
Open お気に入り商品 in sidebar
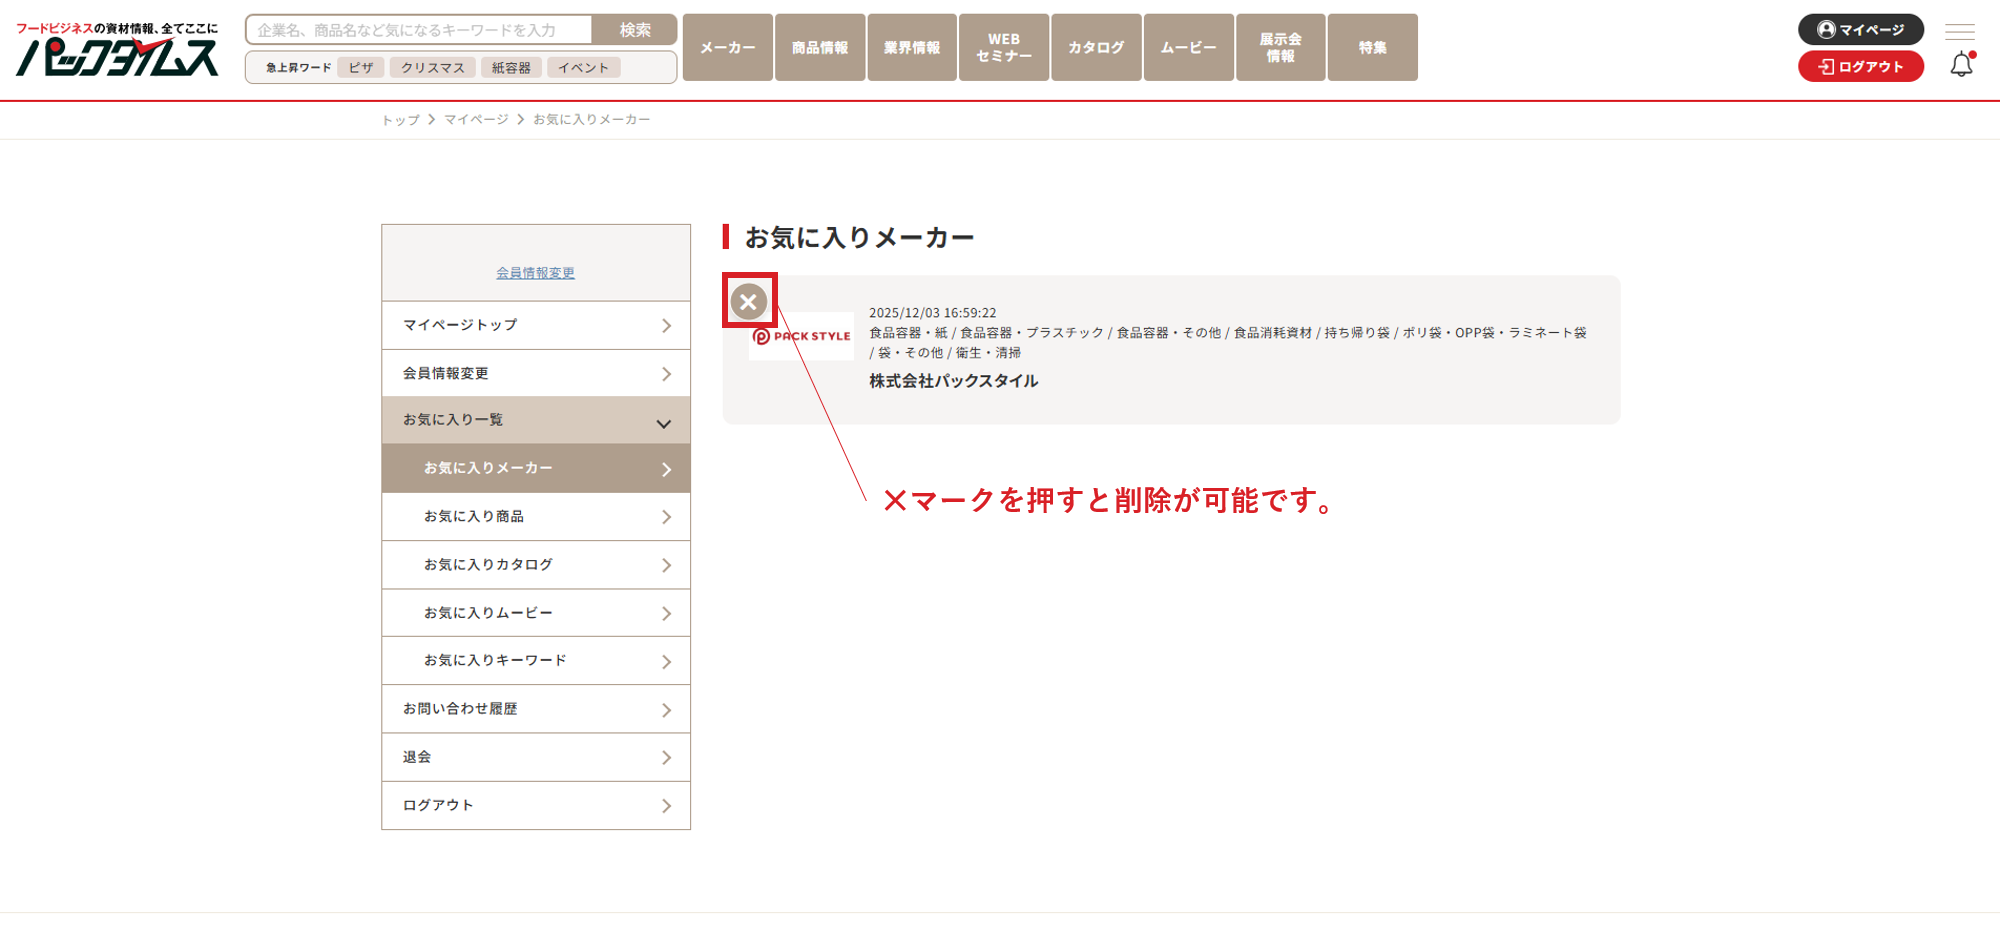point(536,517)
